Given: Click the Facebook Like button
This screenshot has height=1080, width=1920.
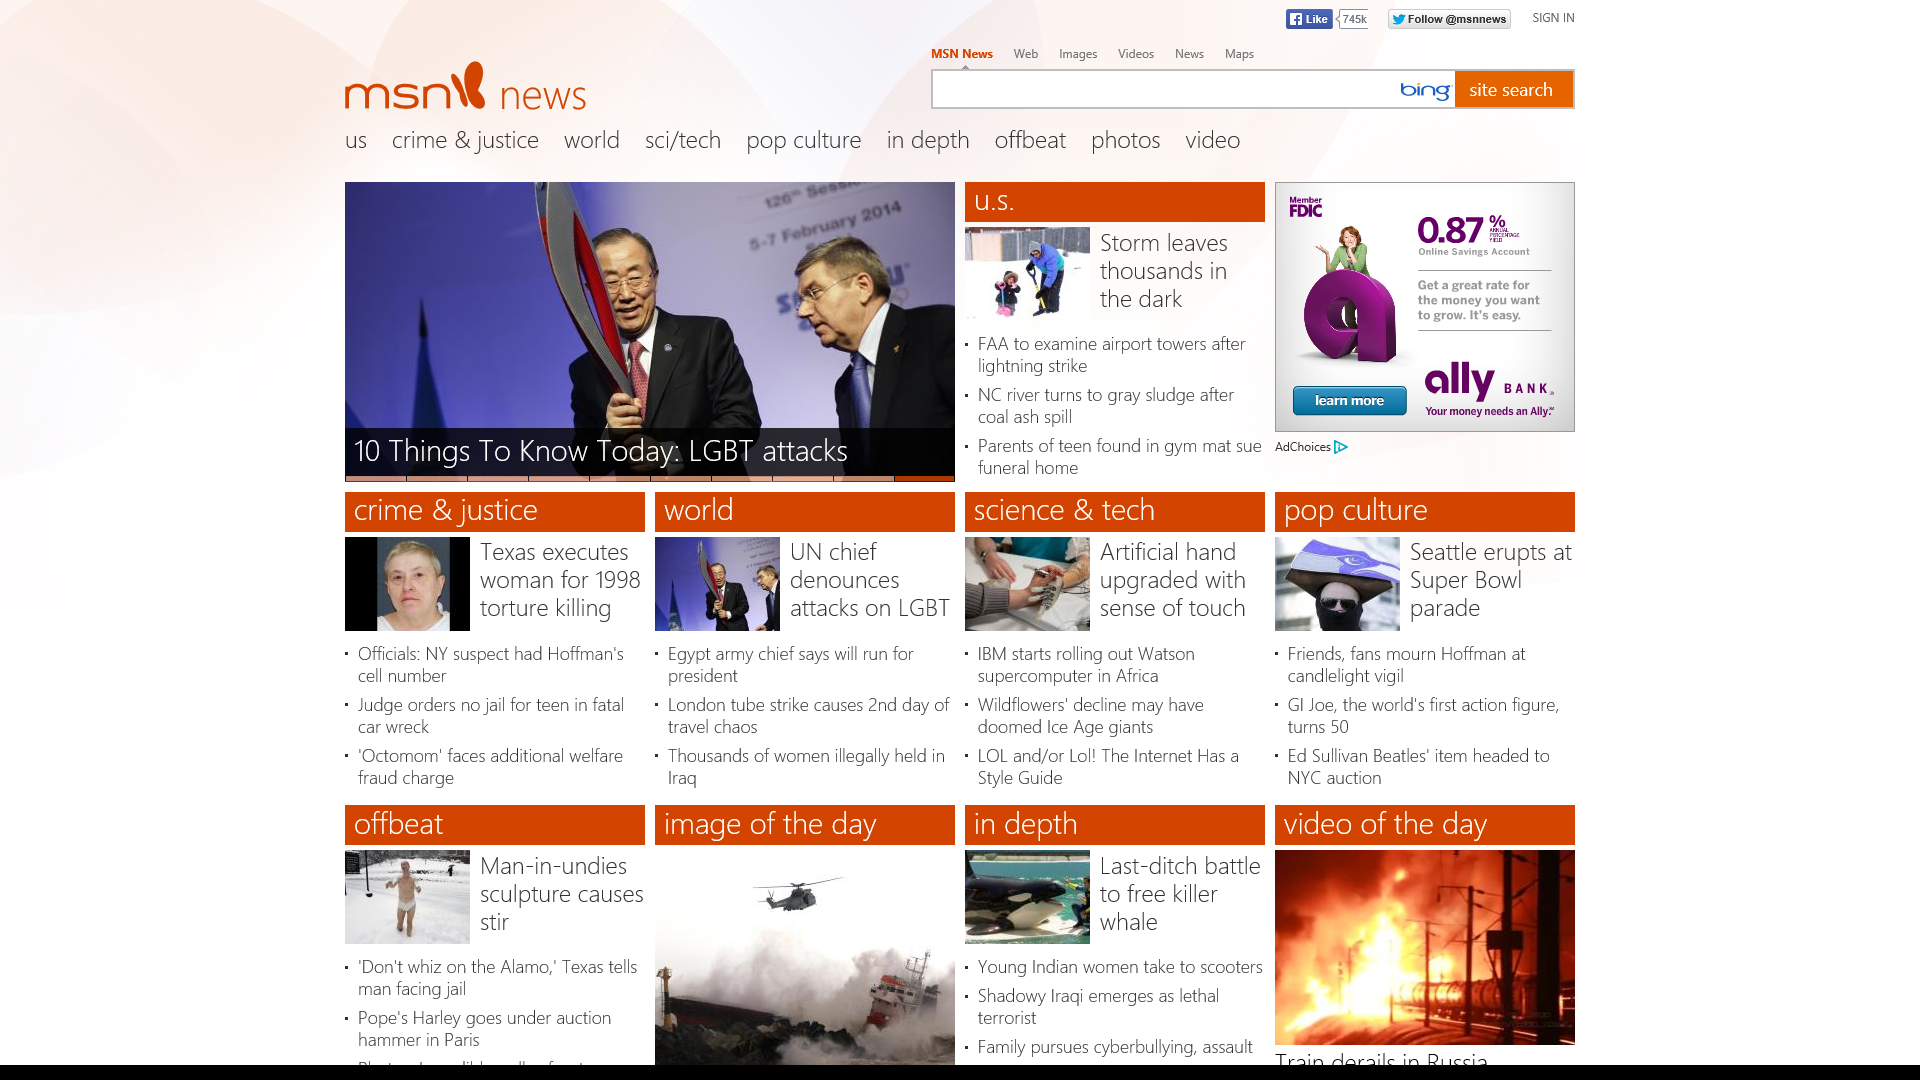Looking at the screenshot, I should 1308,19.
